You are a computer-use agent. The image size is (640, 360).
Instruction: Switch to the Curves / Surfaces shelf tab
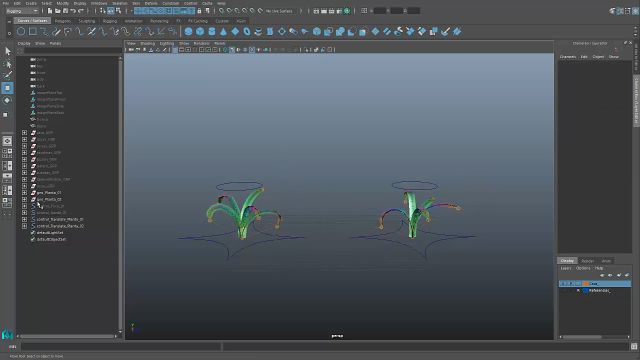(x=32, y=20)
